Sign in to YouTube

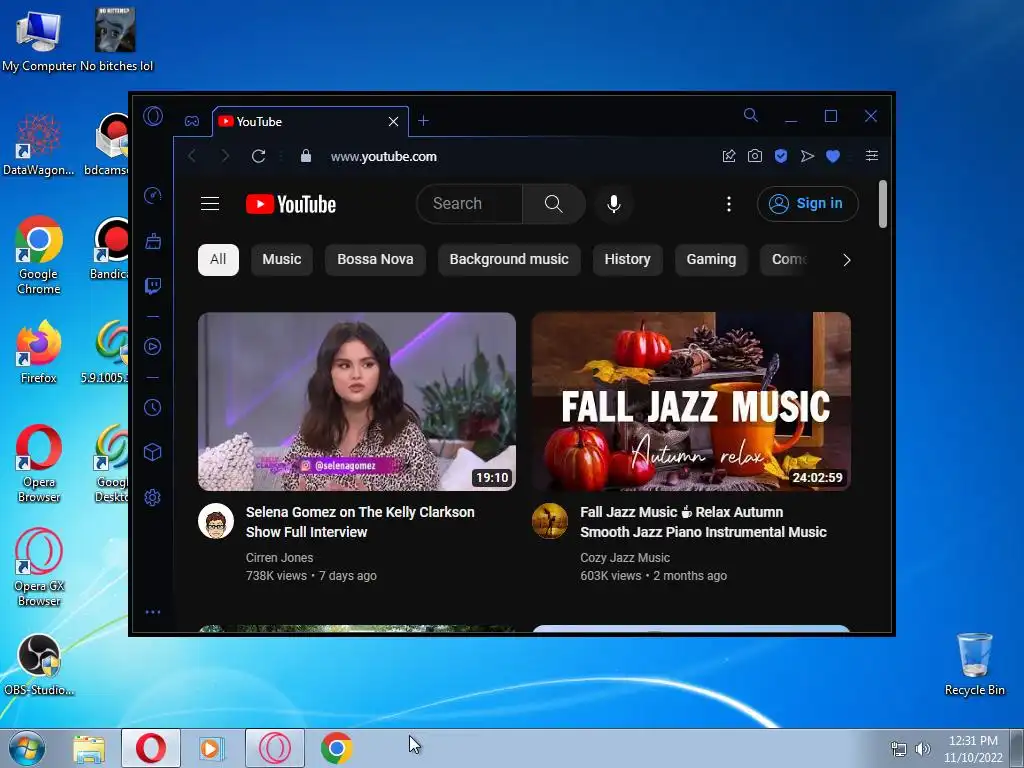[x=808, y=204]
